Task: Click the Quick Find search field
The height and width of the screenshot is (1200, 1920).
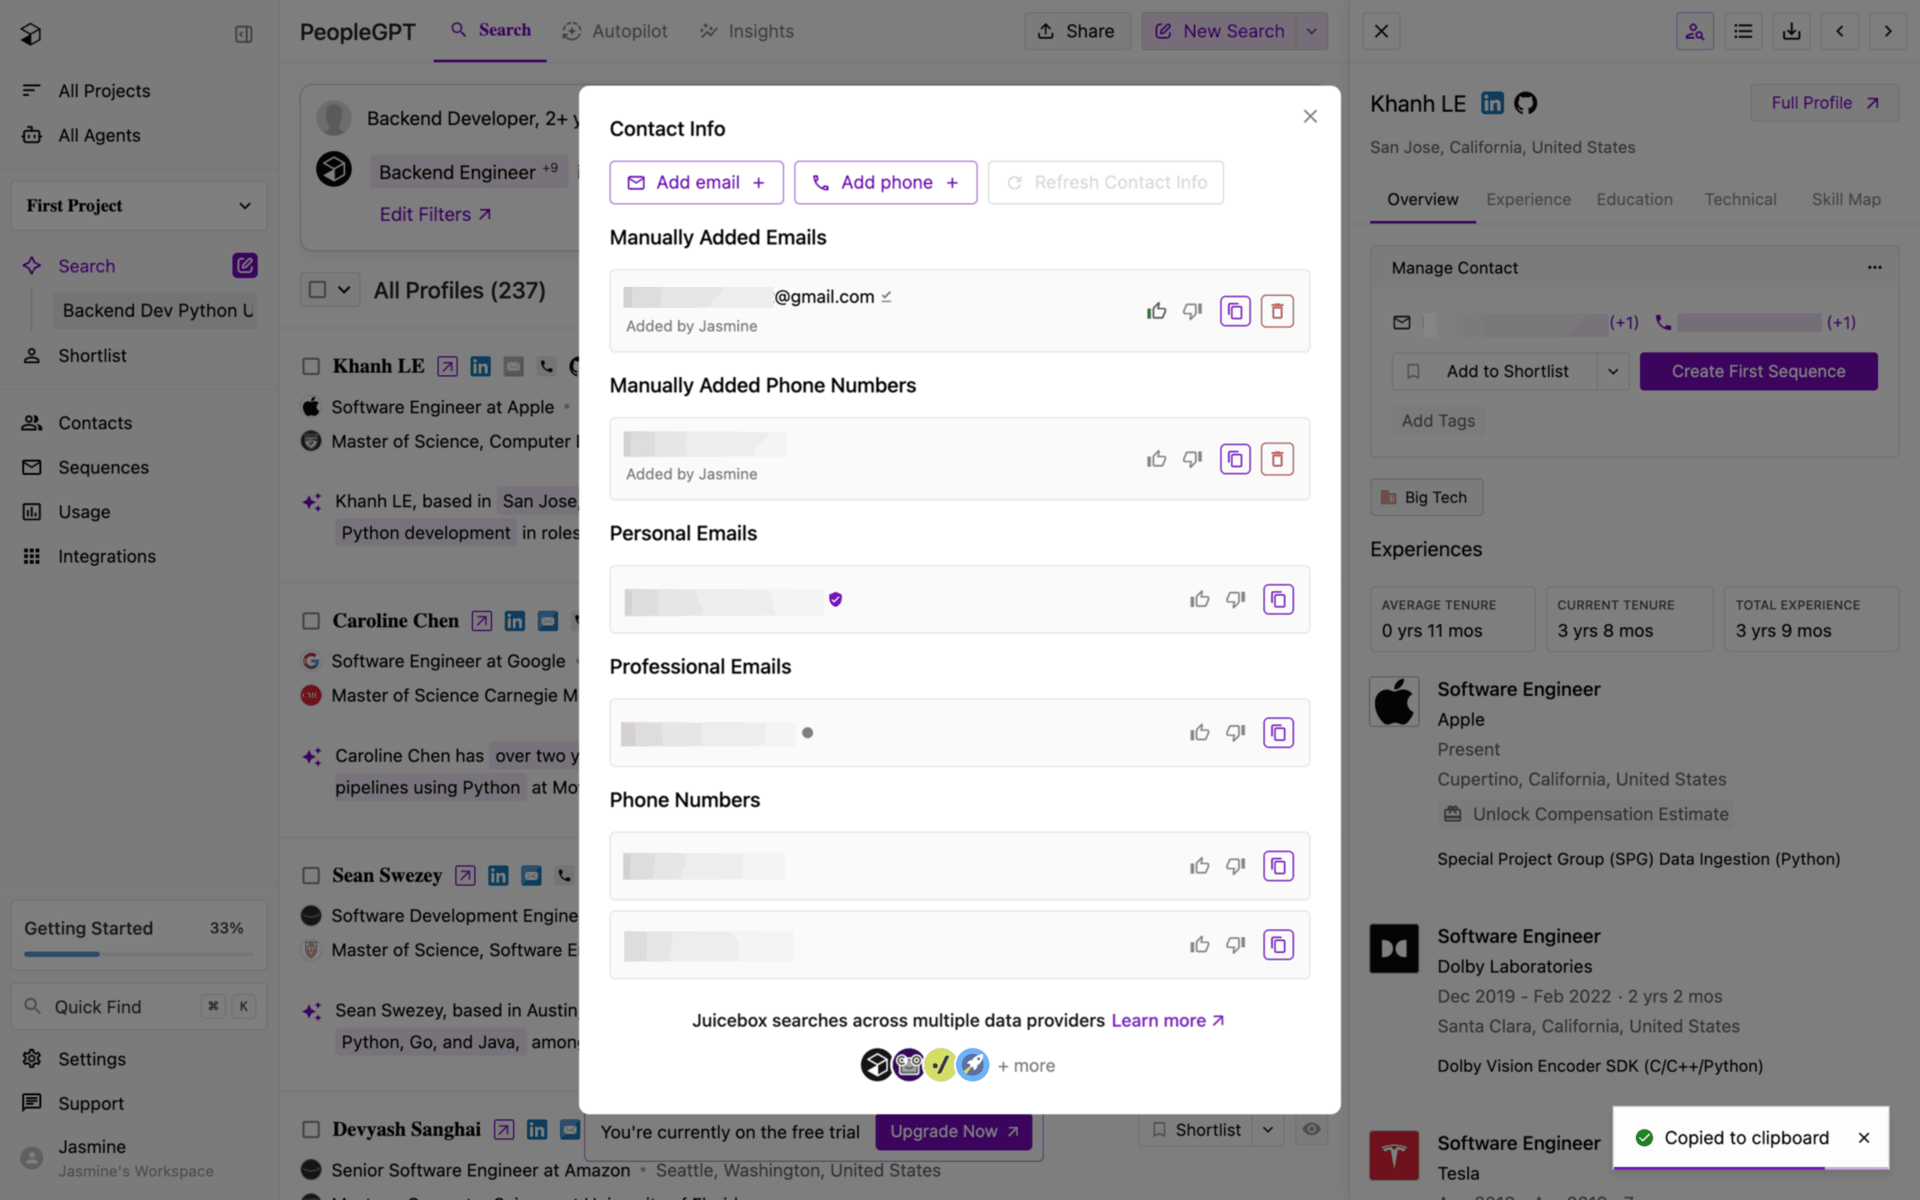Action: (x=139, y=1006)
